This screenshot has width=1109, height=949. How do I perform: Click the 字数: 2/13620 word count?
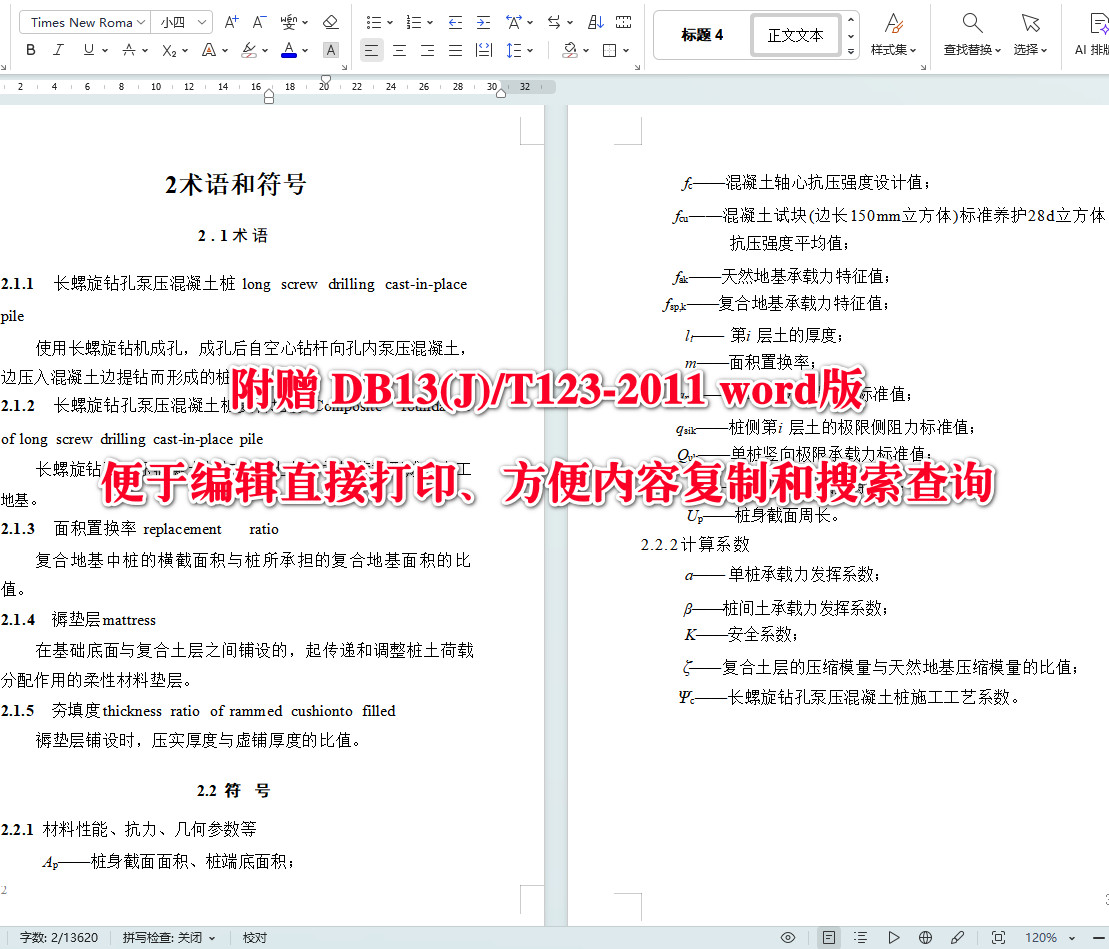pos(59,938)
